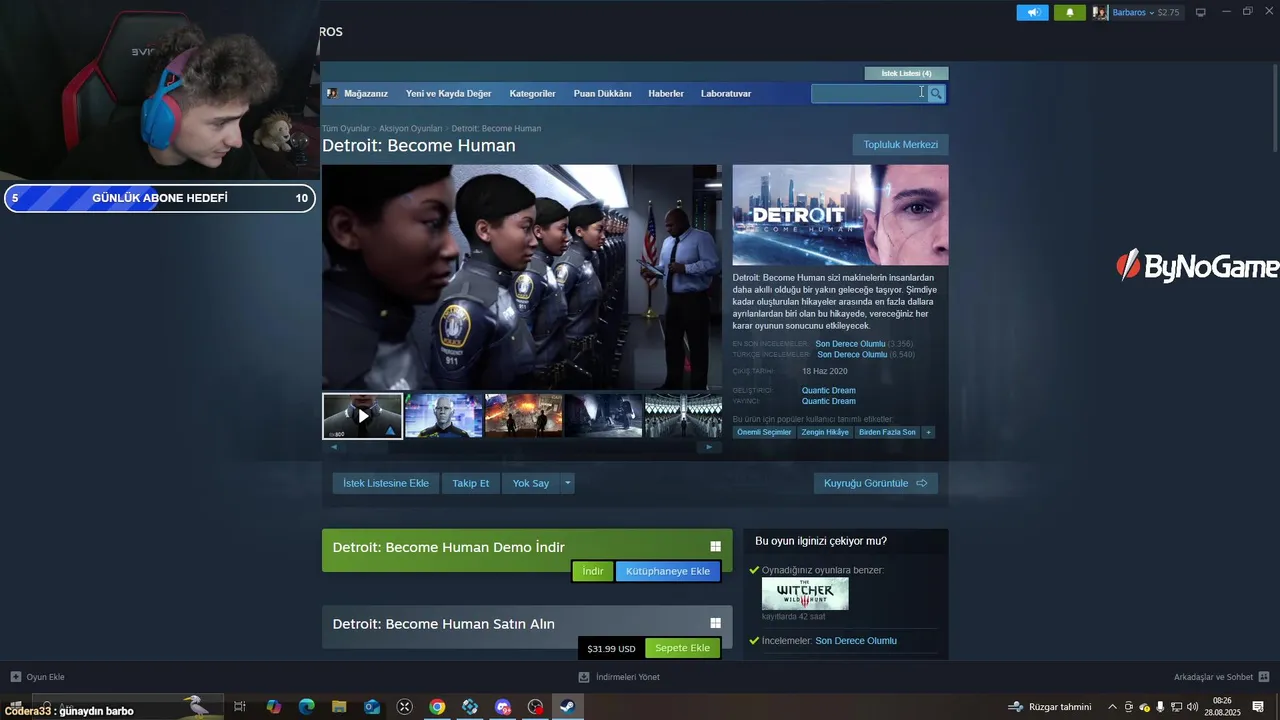The image size is (1280, 720).
Task: Click the Detroit Become Human header image
Action: 840,215
